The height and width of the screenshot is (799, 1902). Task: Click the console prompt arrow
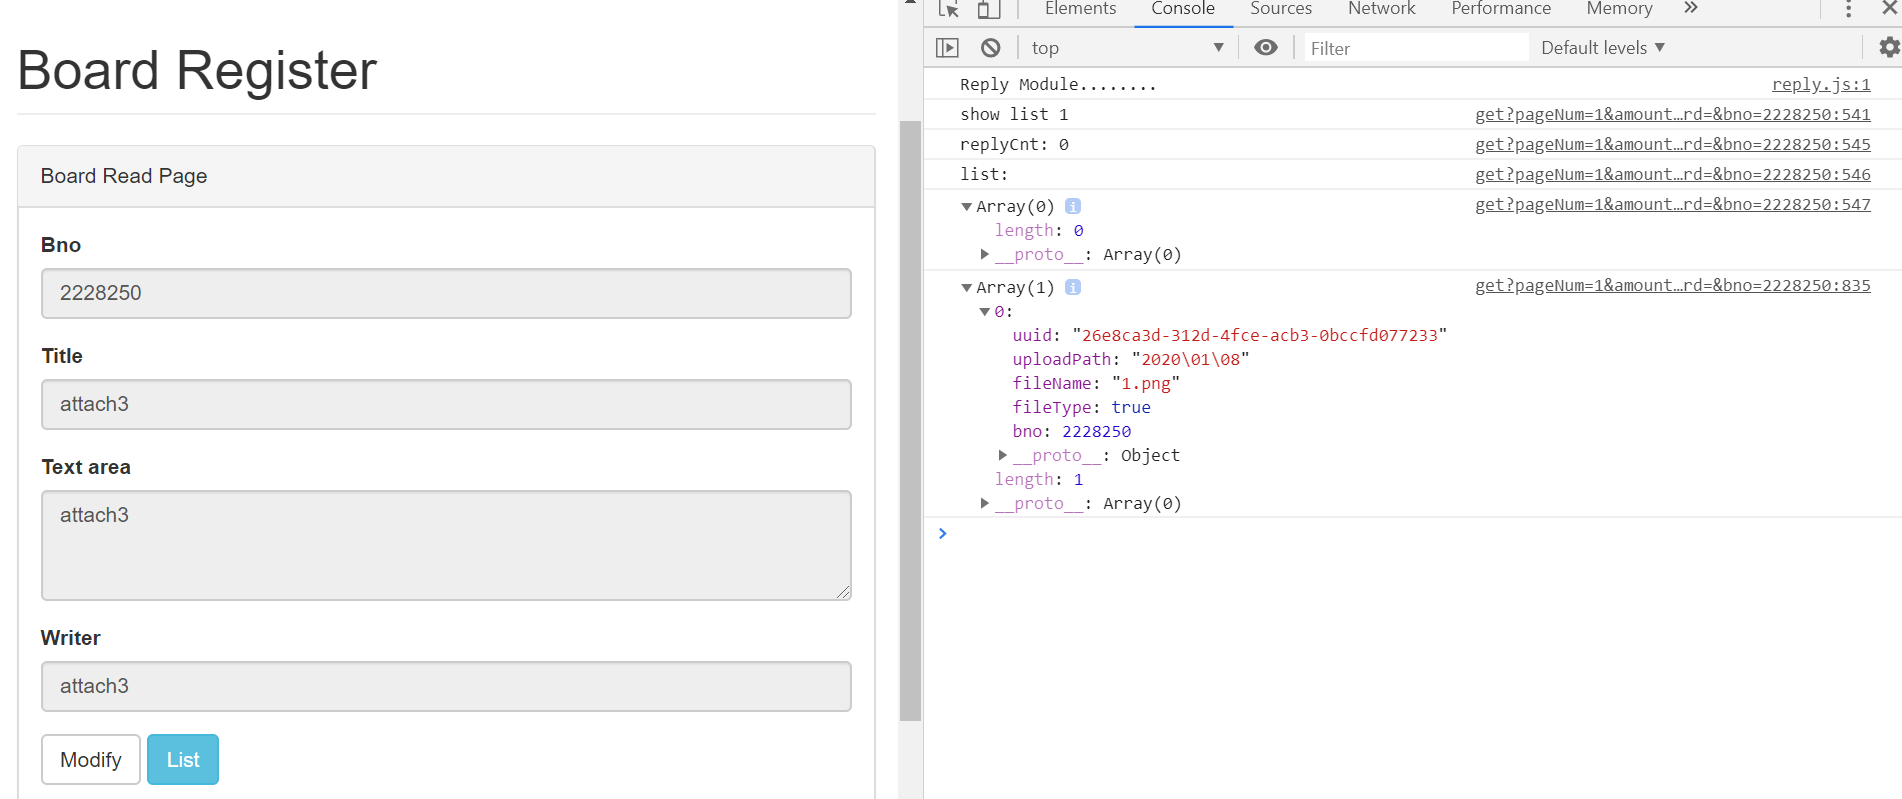point(942,533)
